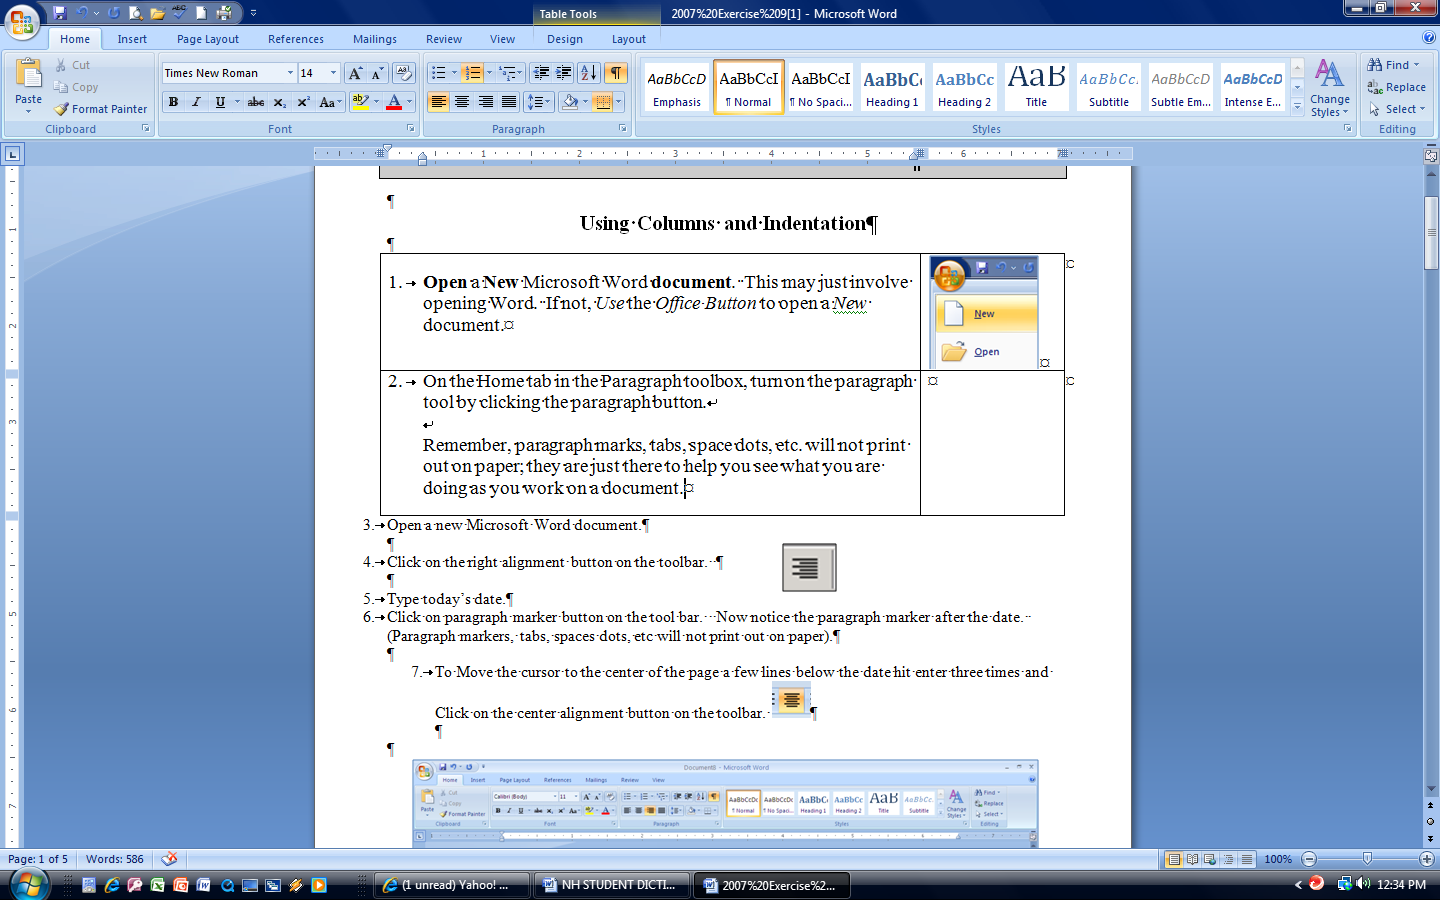Click the Shrink Font icon
This screenshot has width=1440, height=900.
(377, 73)
